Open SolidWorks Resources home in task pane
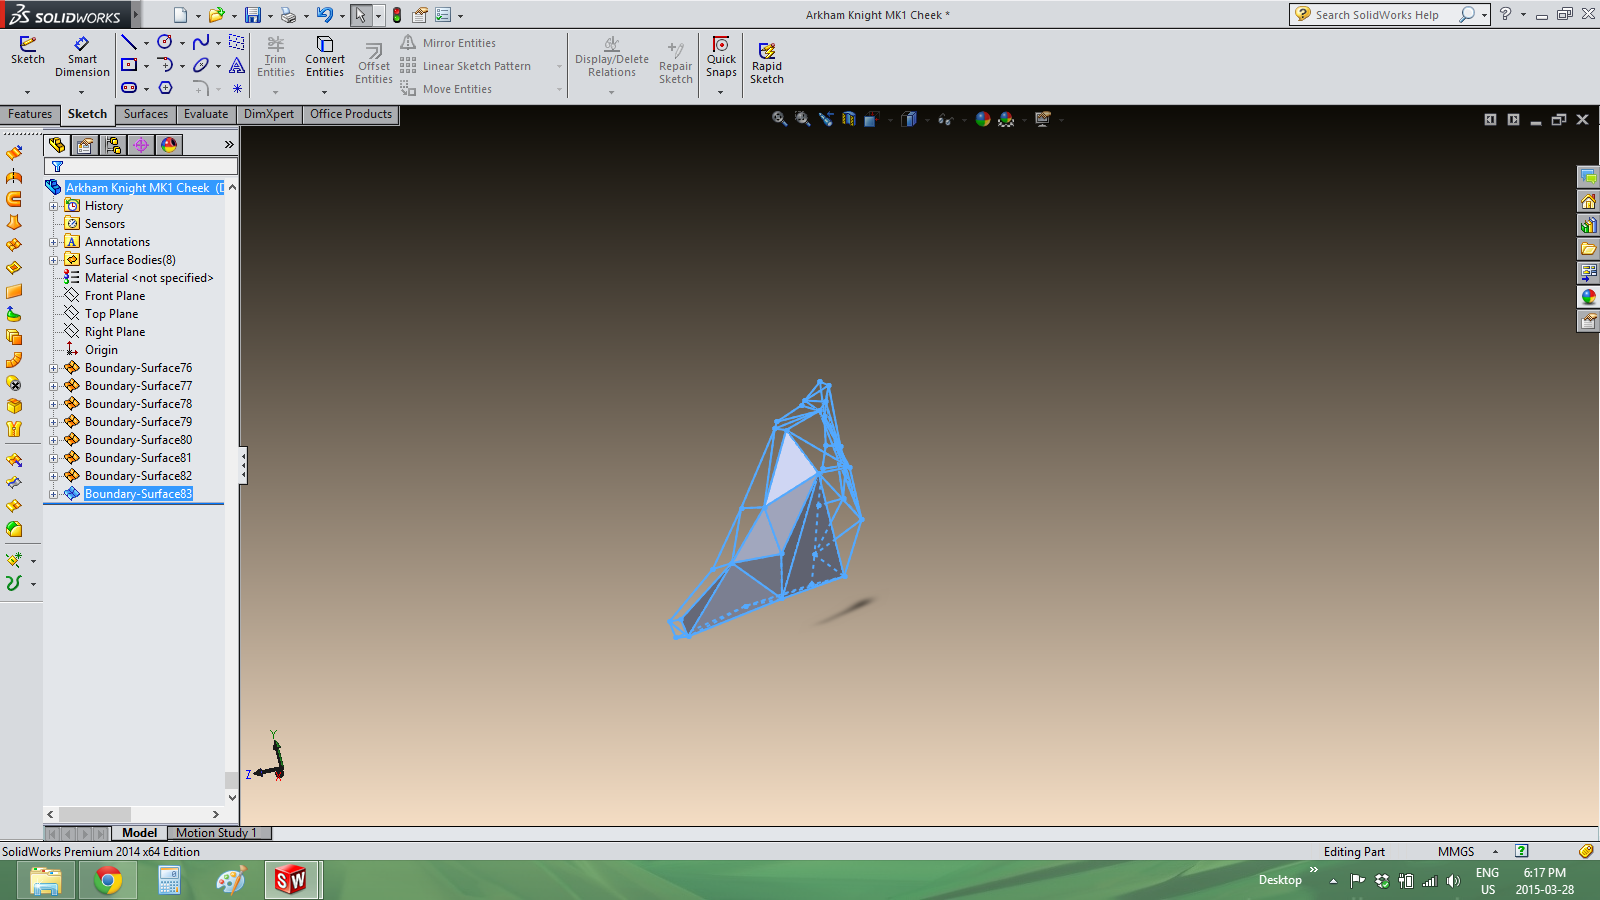The width and height of the screenshot is (1600, 900). click(1588, 201)
